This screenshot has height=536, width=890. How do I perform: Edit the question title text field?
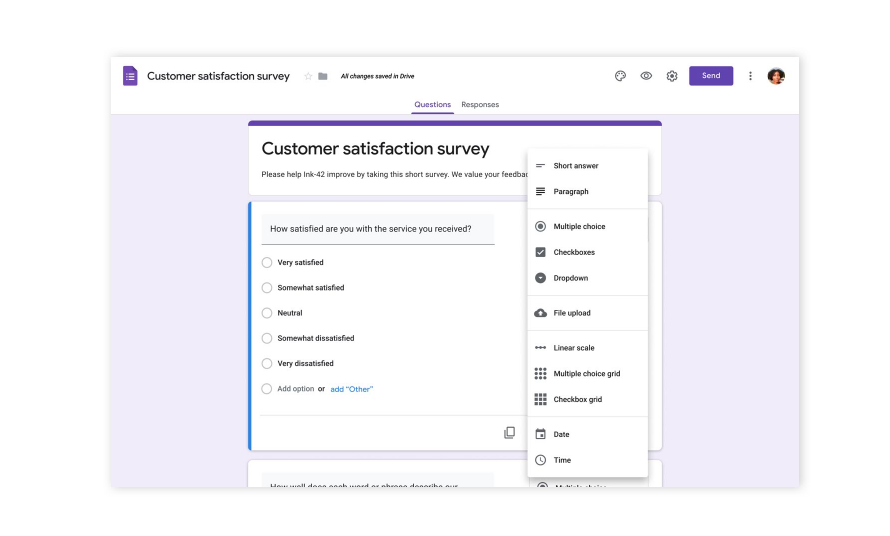[378, 229]
